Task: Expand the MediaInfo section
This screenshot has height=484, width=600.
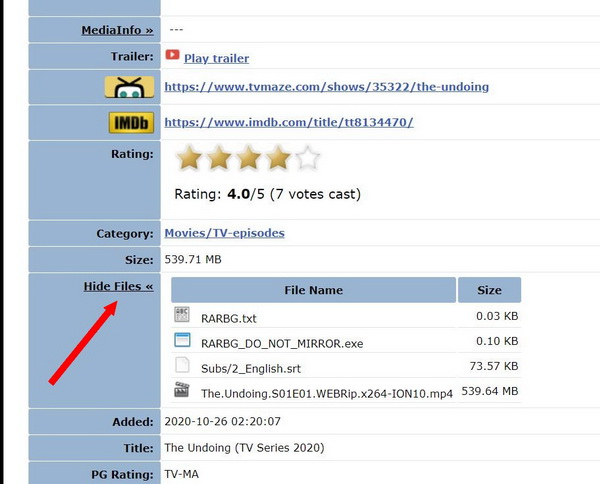Action: click(x=117, y=30)
